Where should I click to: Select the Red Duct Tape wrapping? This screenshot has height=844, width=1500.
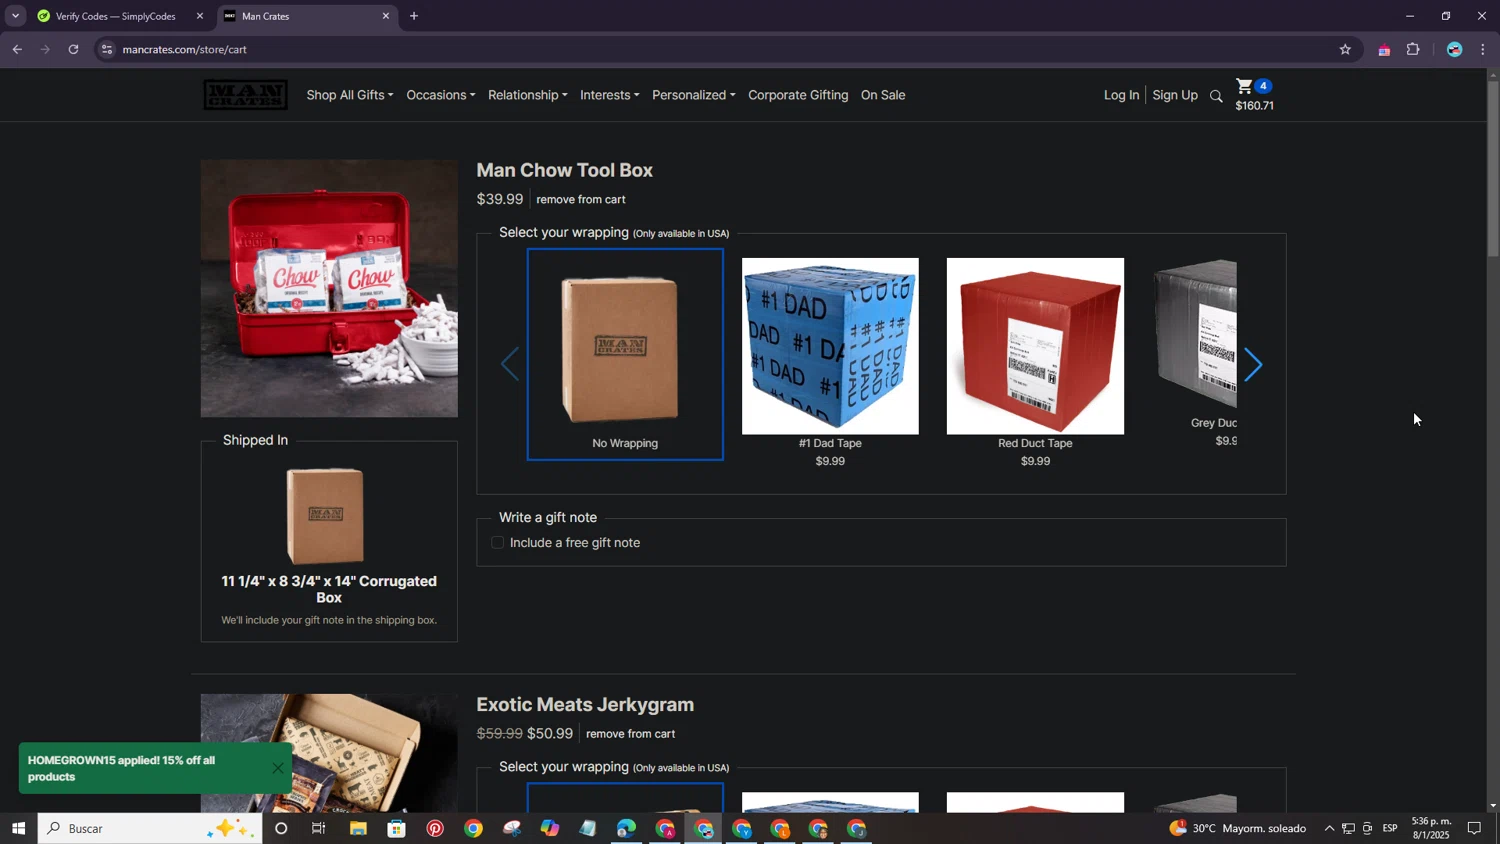[x=1035, y=362]
